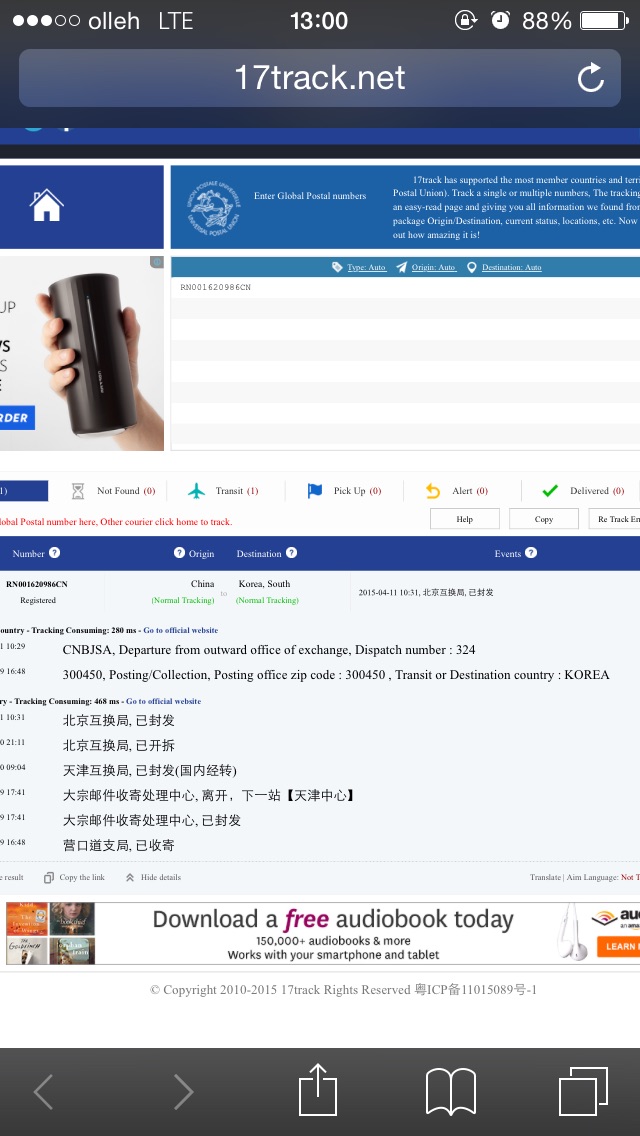Show open tabs with the tabs icon
640x1136 pixels.
coord(583,1091)
